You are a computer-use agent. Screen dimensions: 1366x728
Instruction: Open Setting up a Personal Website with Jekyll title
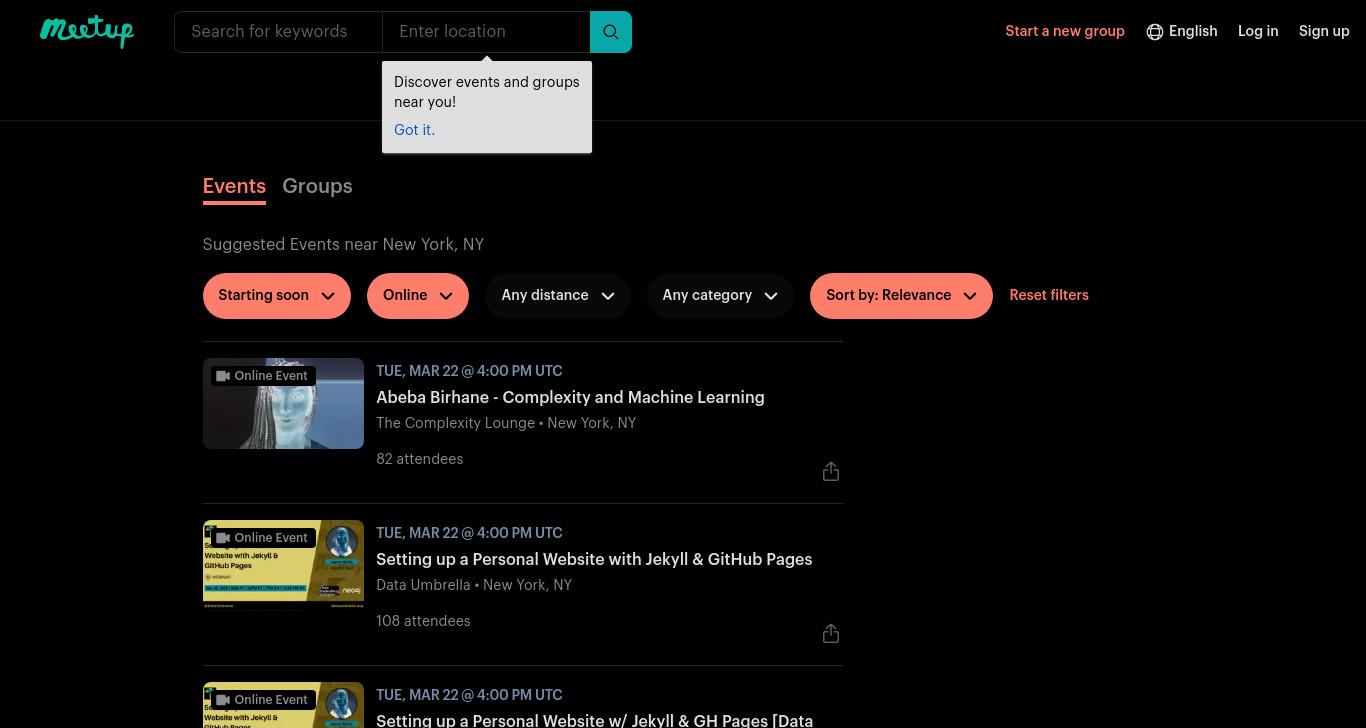594,560
